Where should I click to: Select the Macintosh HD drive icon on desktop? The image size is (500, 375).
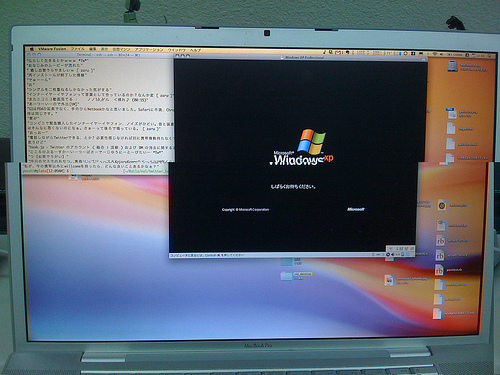point(452,66)
